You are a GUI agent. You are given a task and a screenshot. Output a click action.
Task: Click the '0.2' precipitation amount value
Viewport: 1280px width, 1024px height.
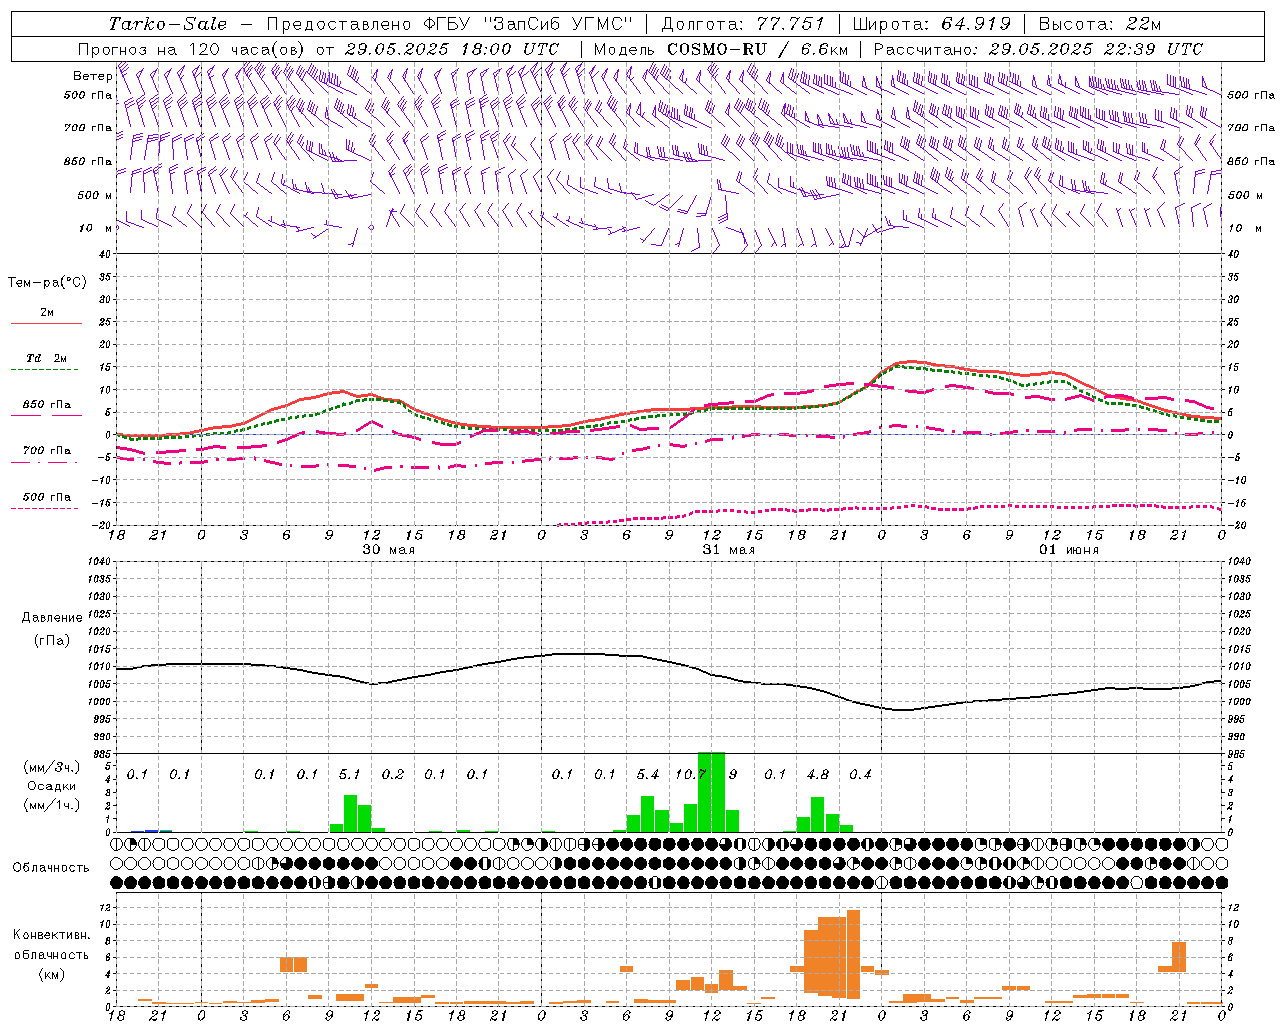click(392, 774)
